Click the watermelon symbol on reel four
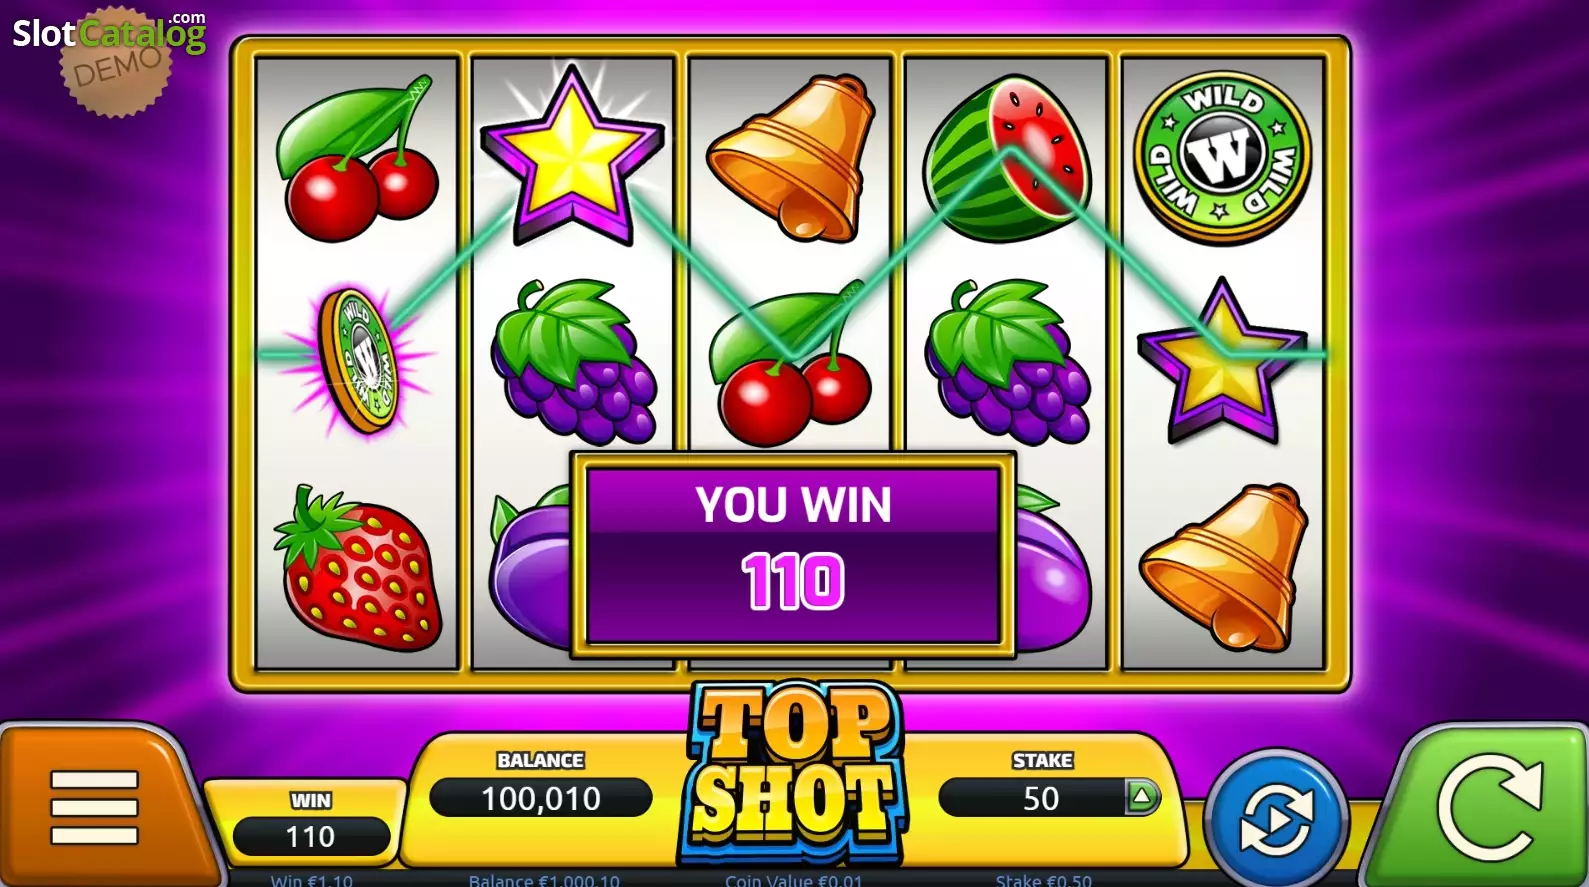The image size is (1589, 887). tap(1006, 158)
